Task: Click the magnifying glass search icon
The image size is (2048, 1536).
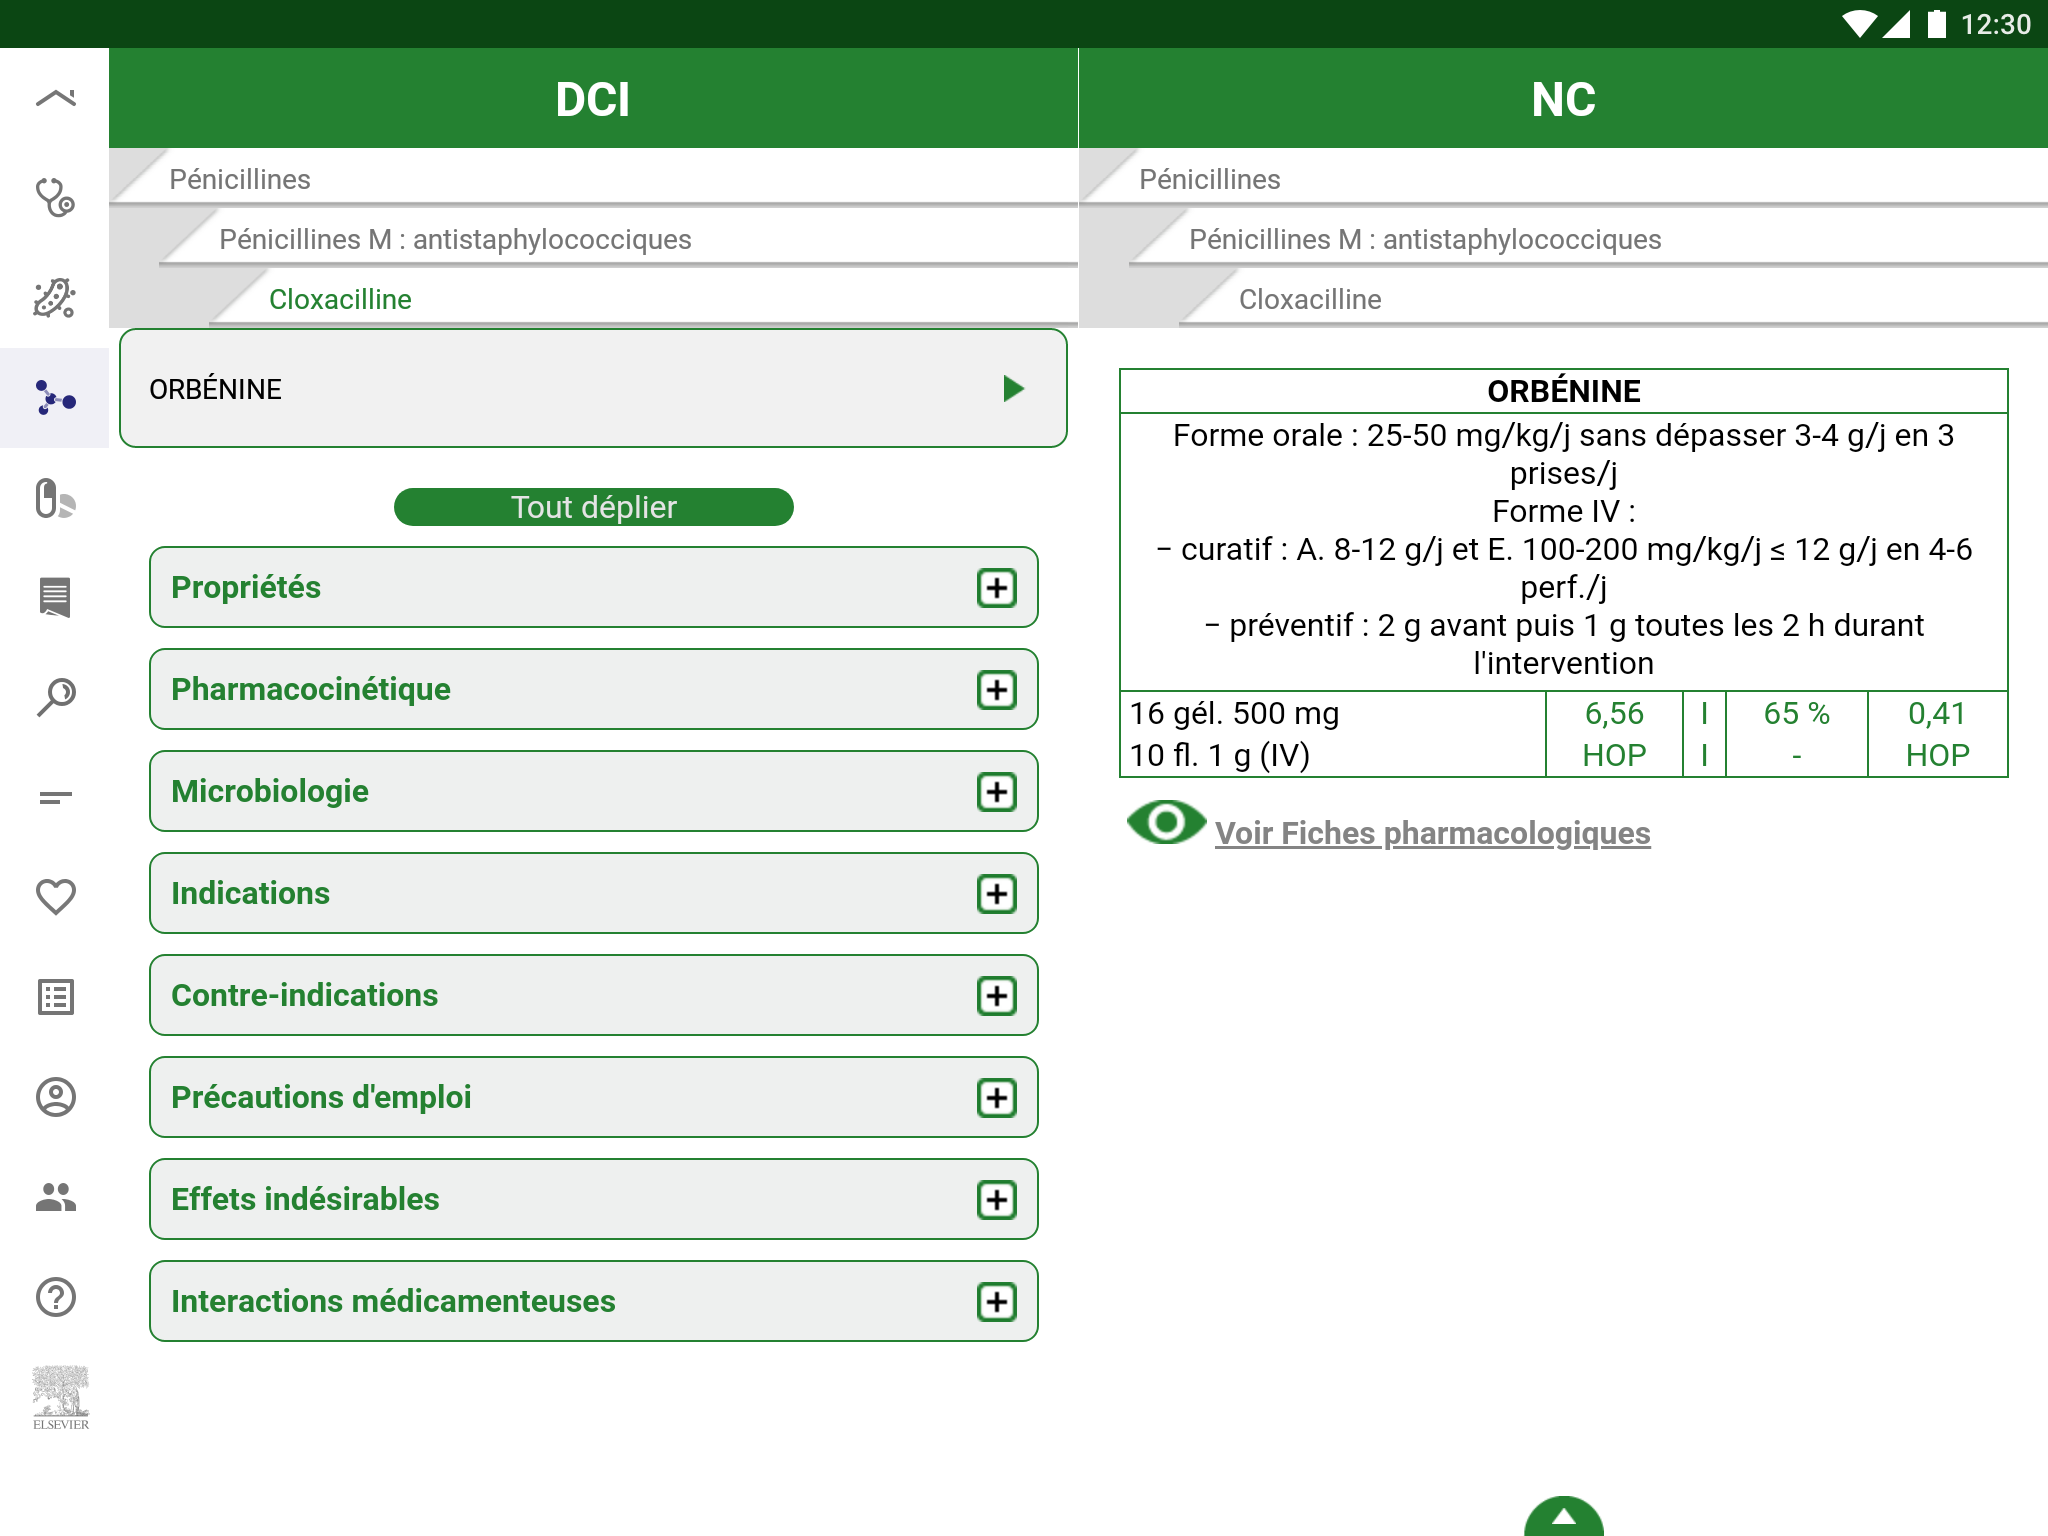Action: [55, 697]
